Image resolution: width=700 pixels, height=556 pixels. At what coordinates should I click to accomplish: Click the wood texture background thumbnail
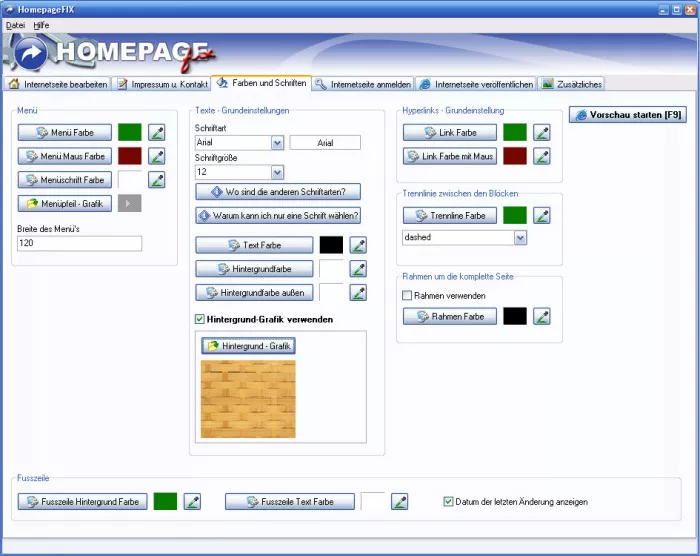click(248, 399)
